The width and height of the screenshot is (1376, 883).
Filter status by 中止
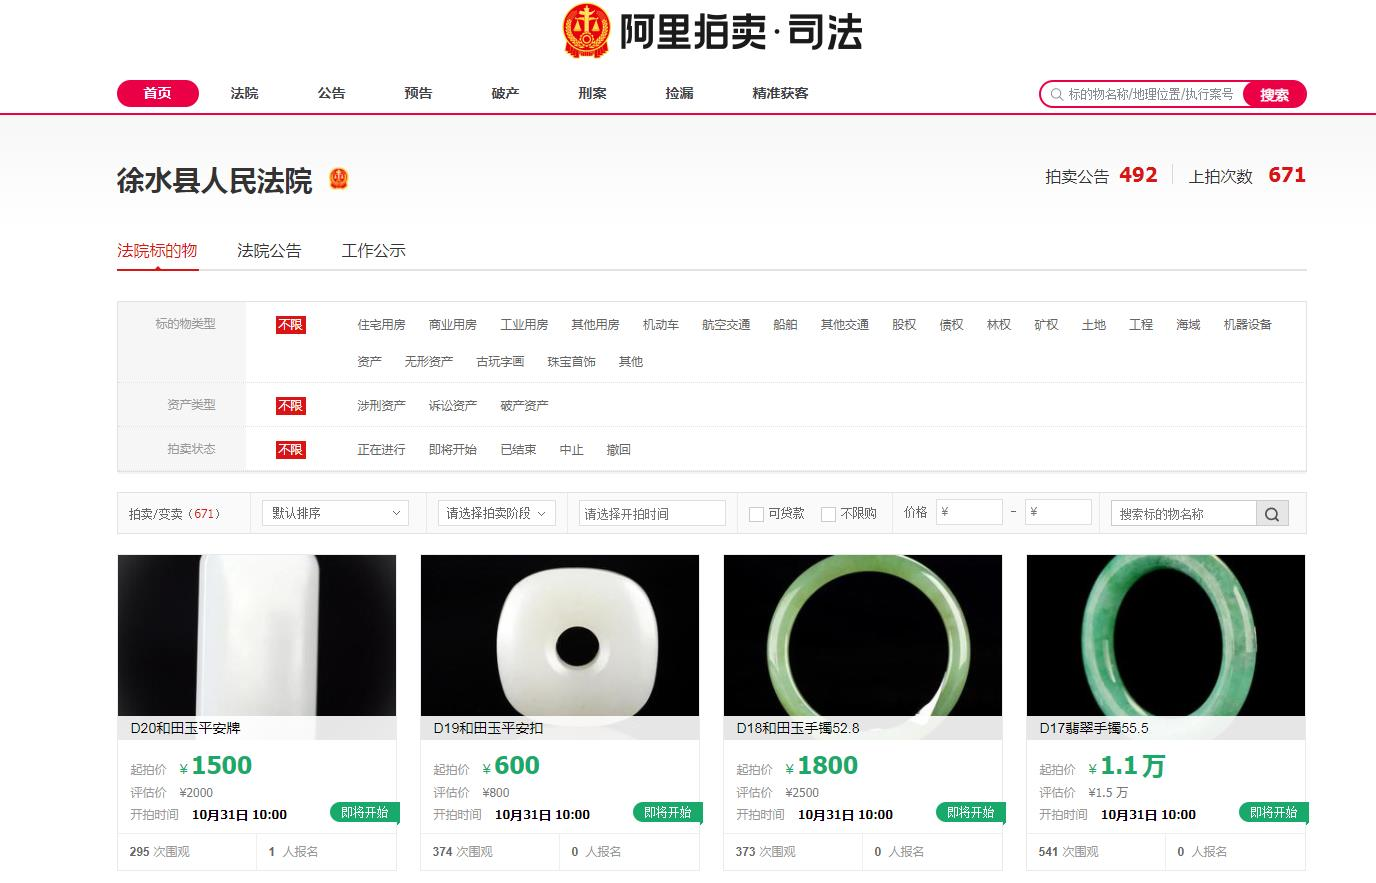click(x=571, y=450)
